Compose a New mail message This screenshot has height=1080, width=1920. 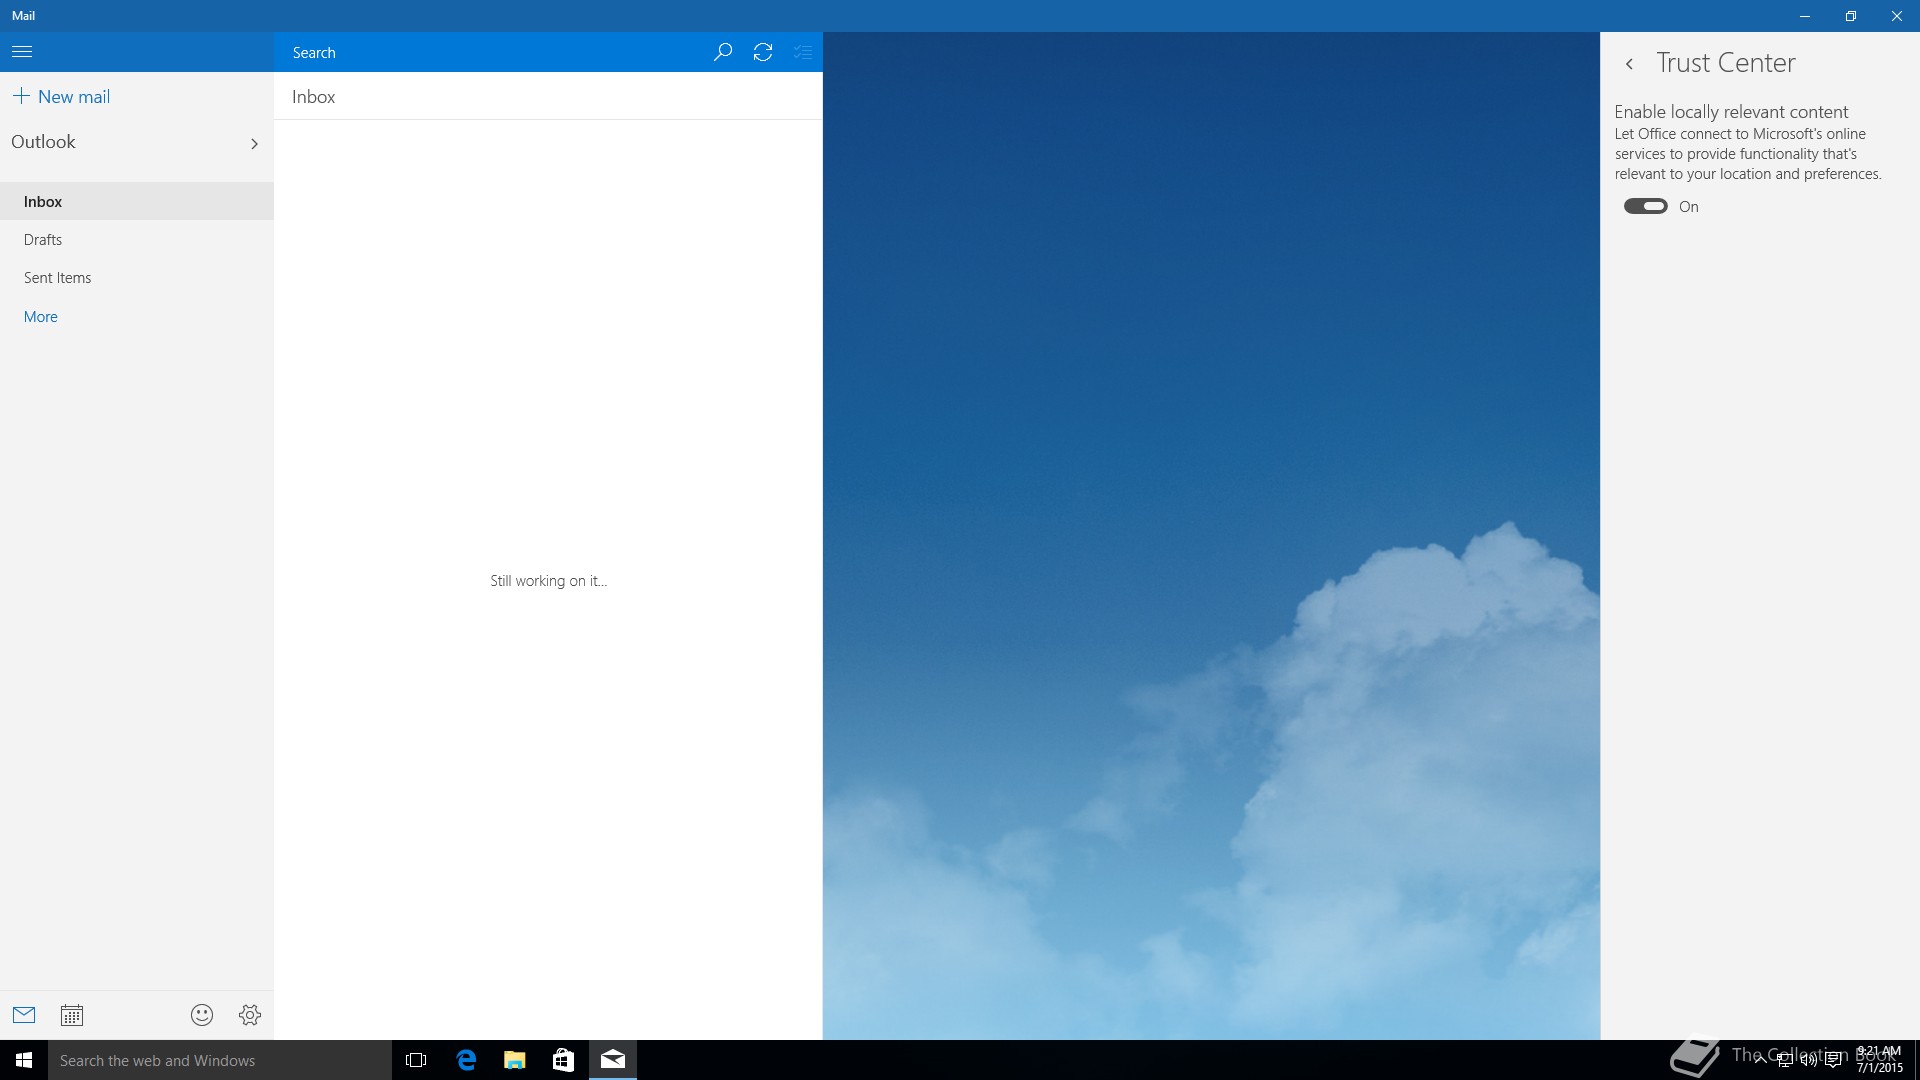pyautogui.click(x=62, y=97)
